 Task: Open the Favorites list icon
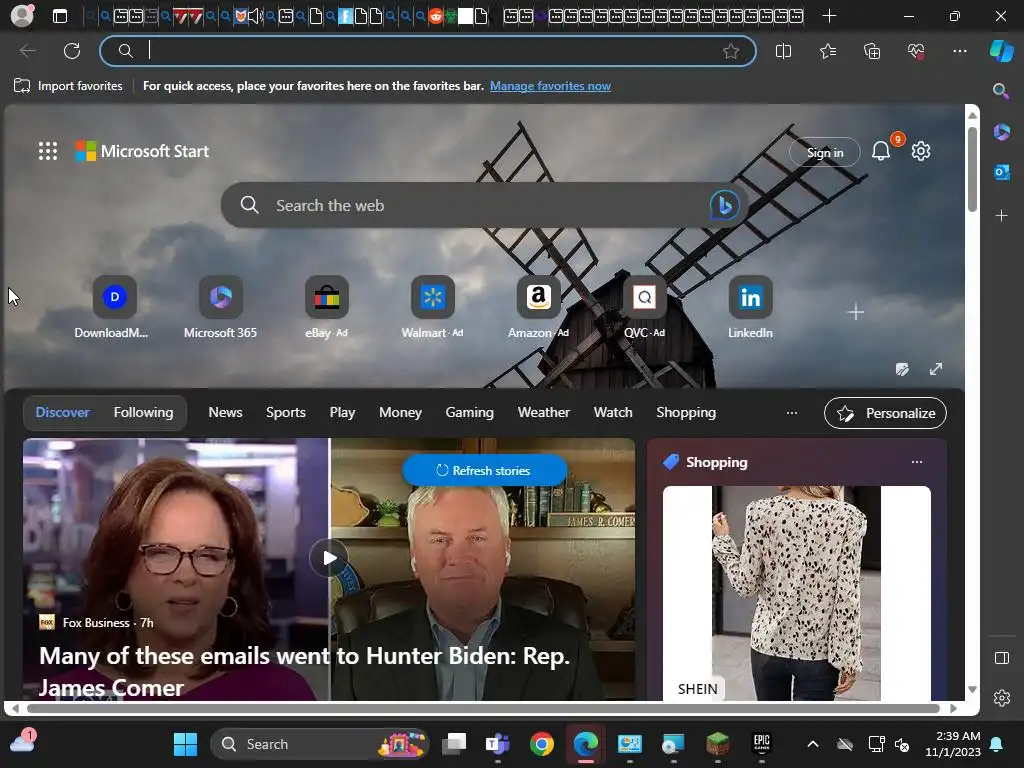pos(827,51)
